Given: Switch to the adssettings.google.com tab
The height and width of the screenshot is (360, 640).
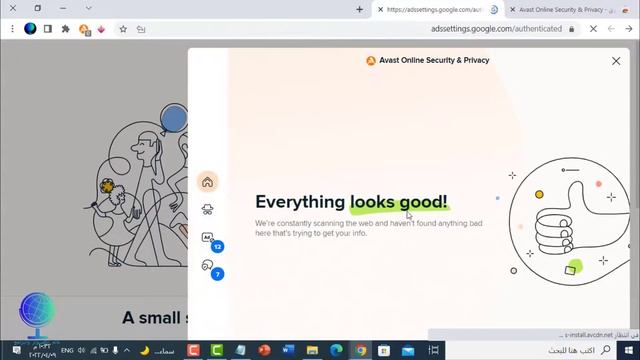Looking at the screenshot, I should tap(438, 9).
